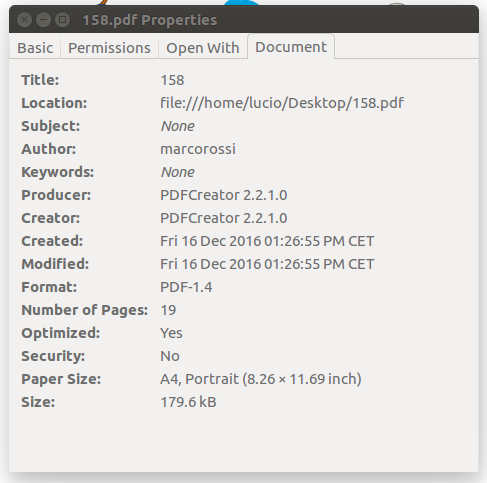Select the Title value 158

(x=172, y=80)
